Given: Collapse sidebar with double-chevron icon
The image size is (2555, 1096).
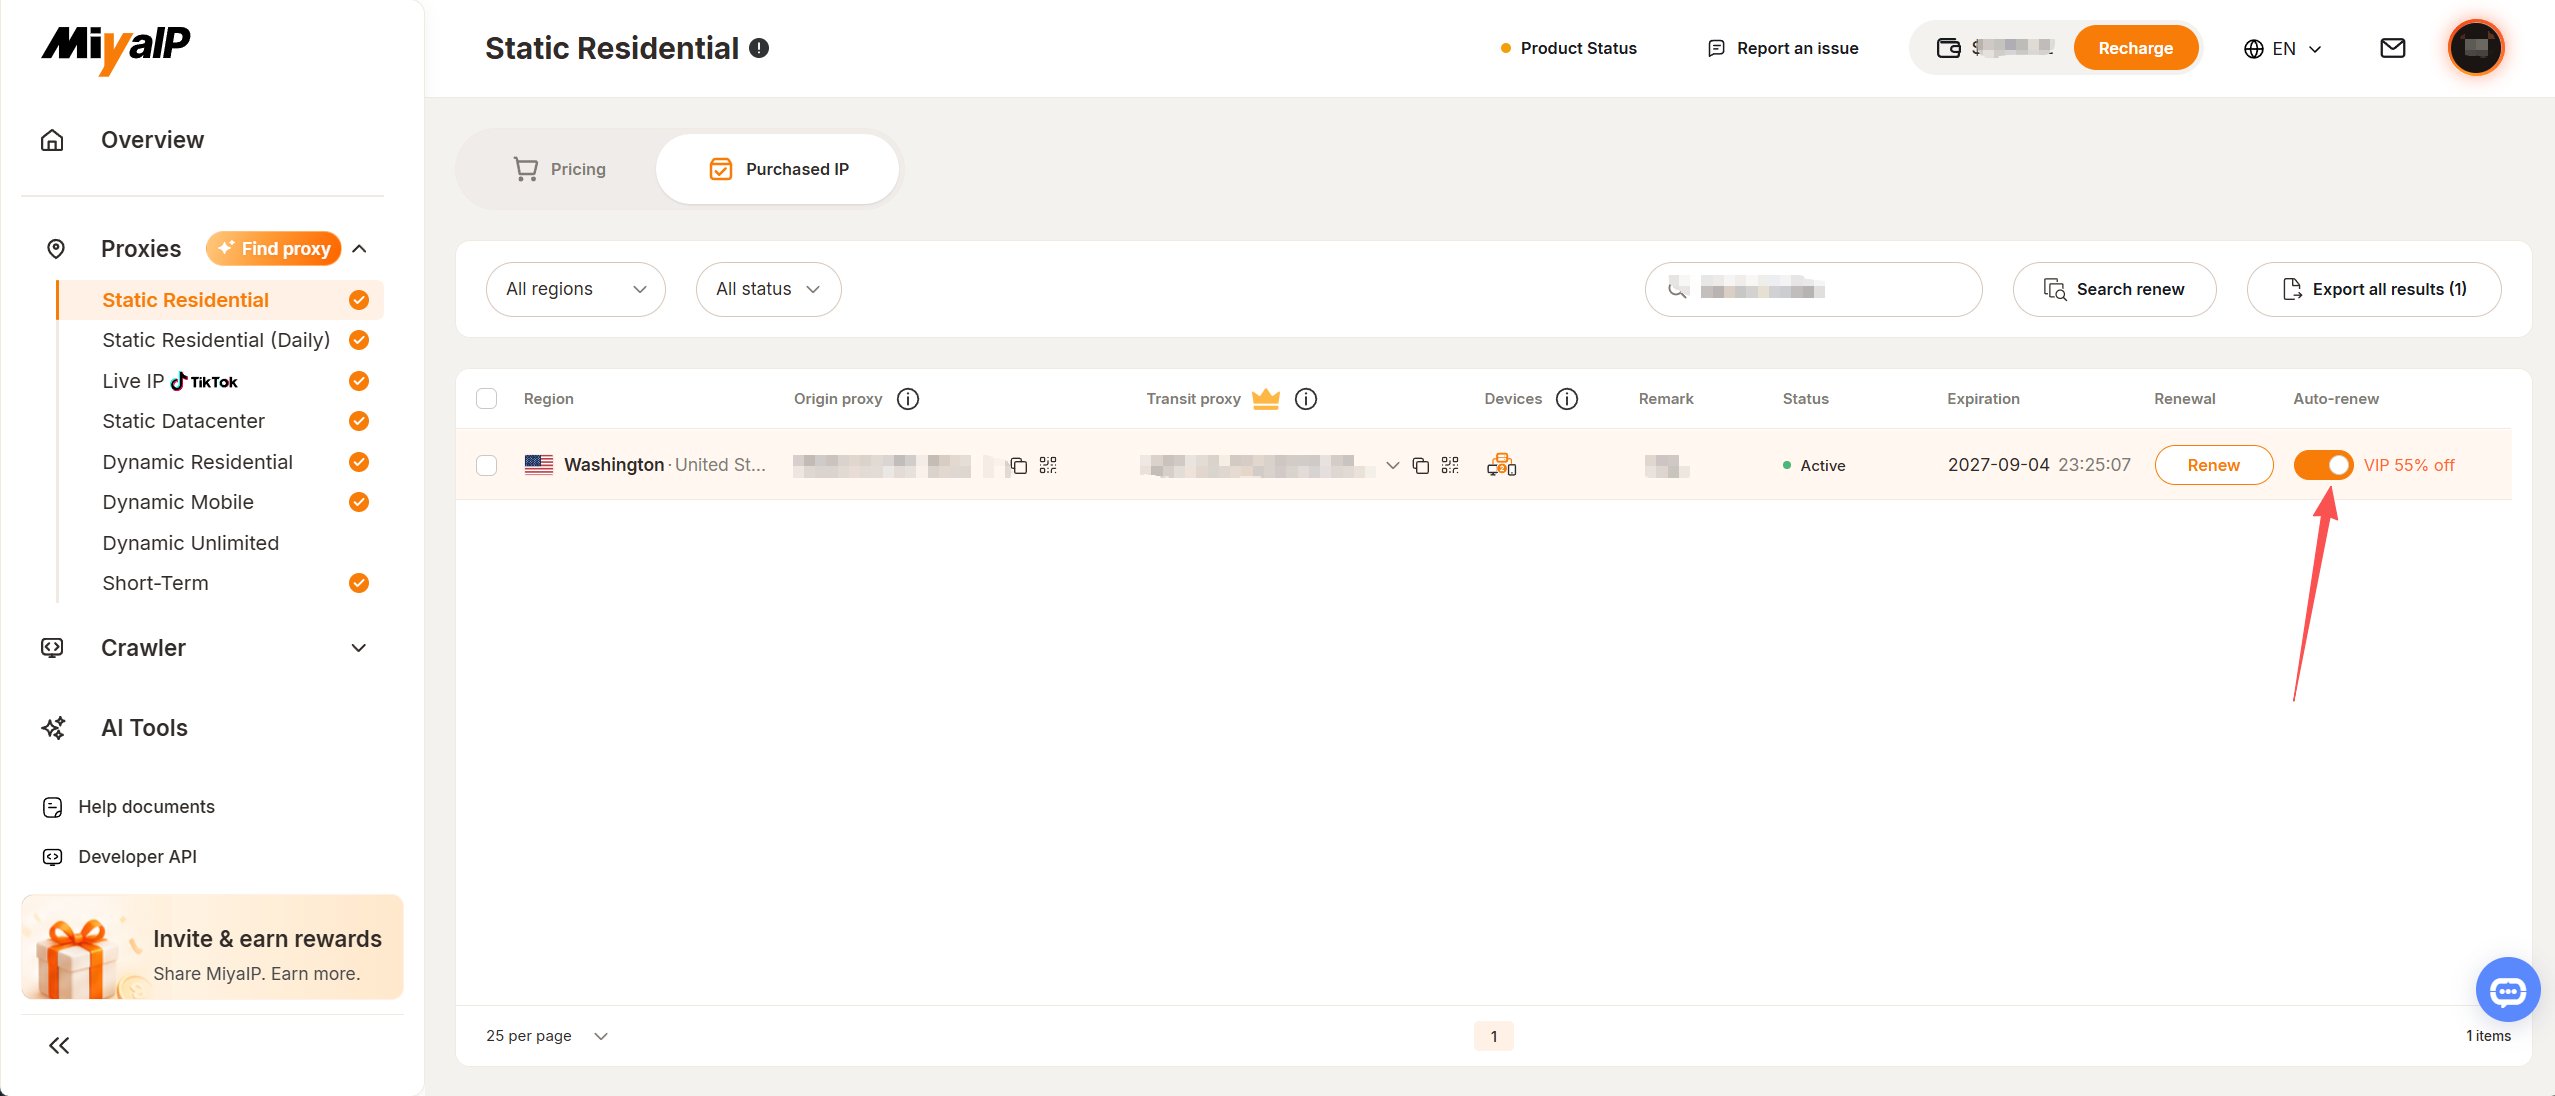Looking at the screenshot, I should [x=59, y=1046].
